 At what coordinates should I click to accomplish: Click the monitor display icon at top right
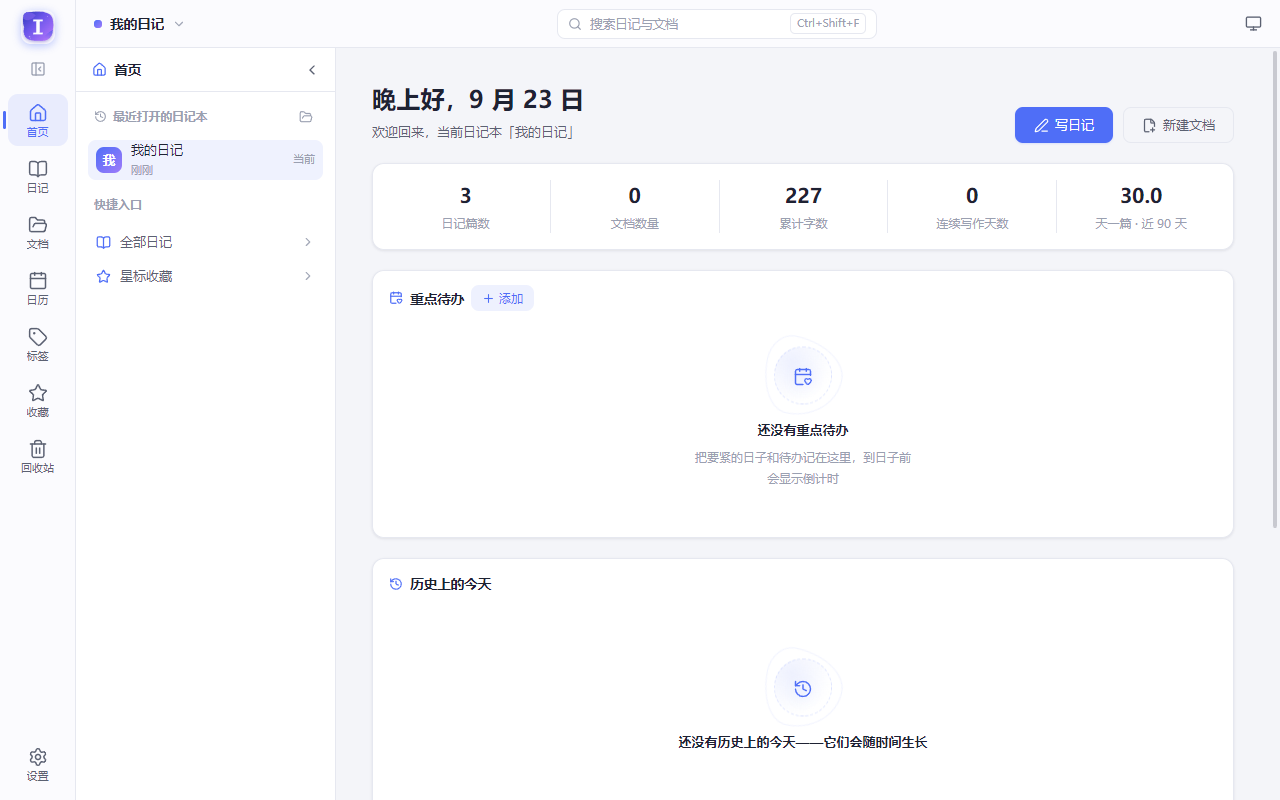(x=1253, y=24)
